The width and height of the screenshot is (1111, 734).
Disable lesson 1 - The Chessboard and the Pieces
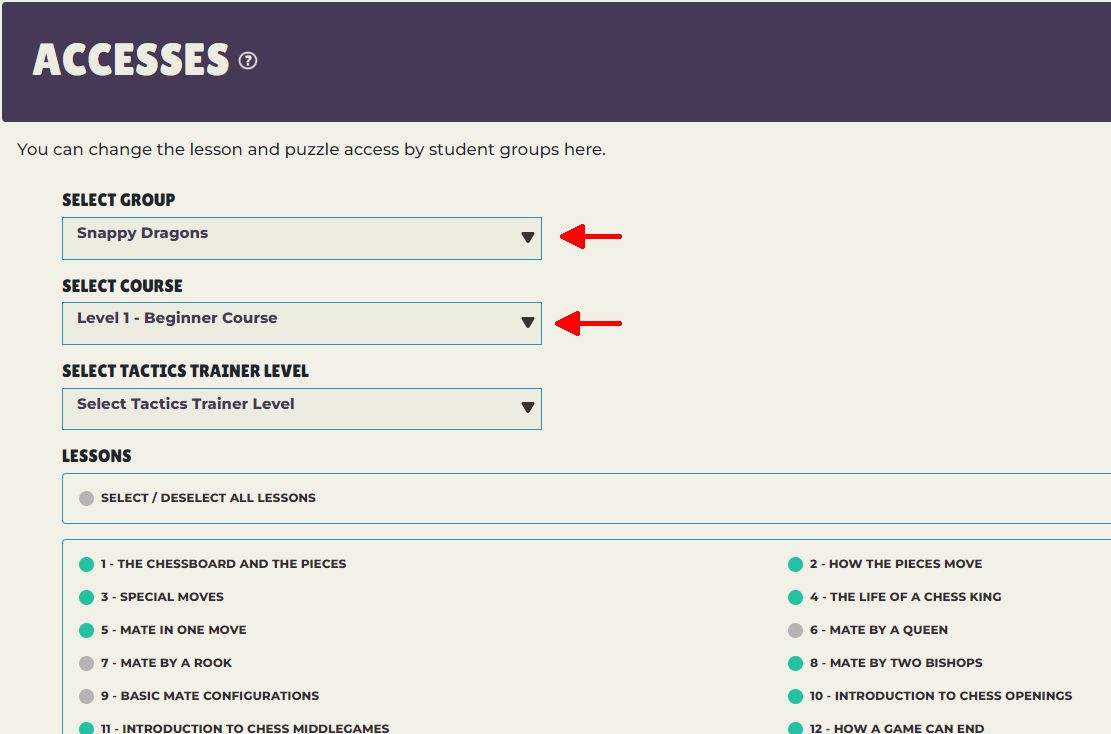click(86, 563)
